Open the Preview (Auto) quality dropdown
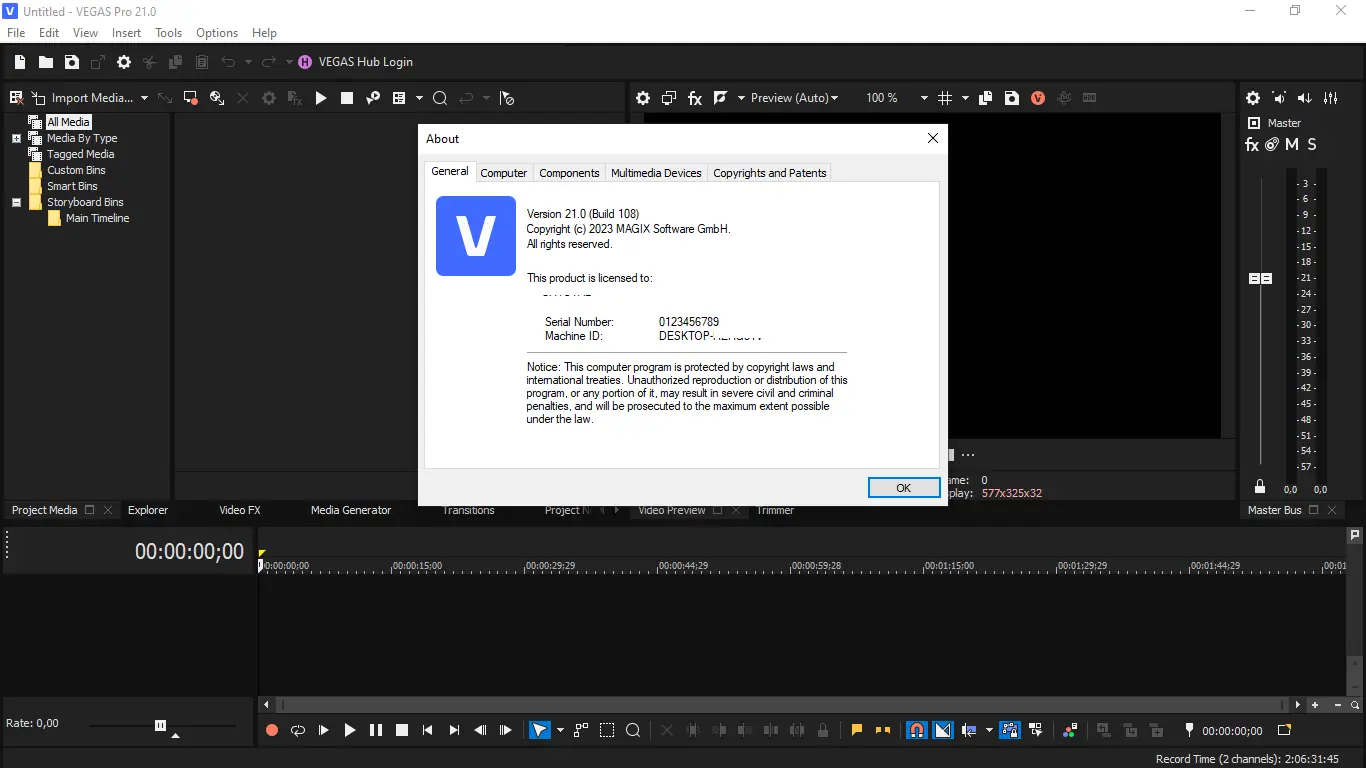Screen dimensions: 1366x768 click(x=795, y=98)
